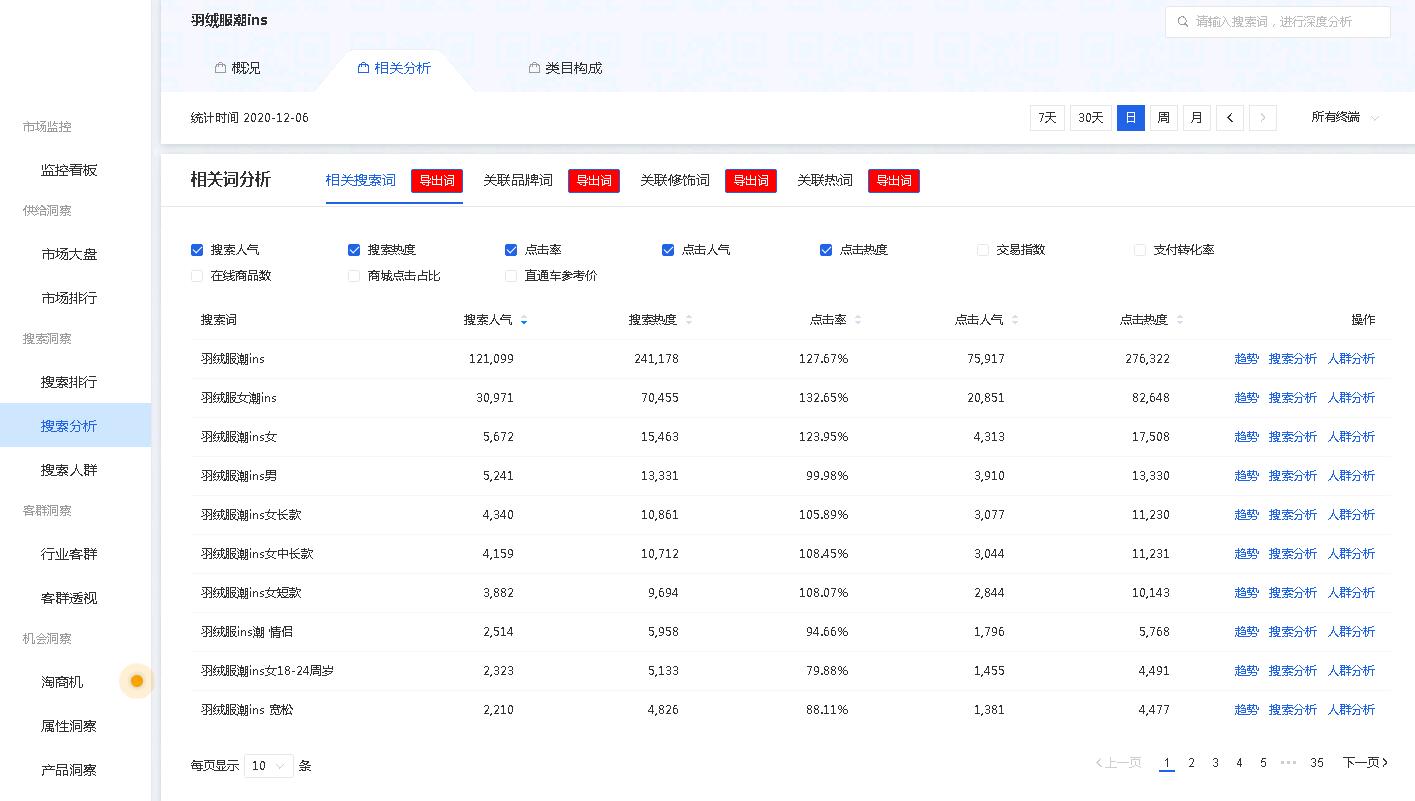Open 搜索排行 in the sidebar
Image resolution: width=1415 pixels, height=801 pixels.
click(x=69, y=382)
